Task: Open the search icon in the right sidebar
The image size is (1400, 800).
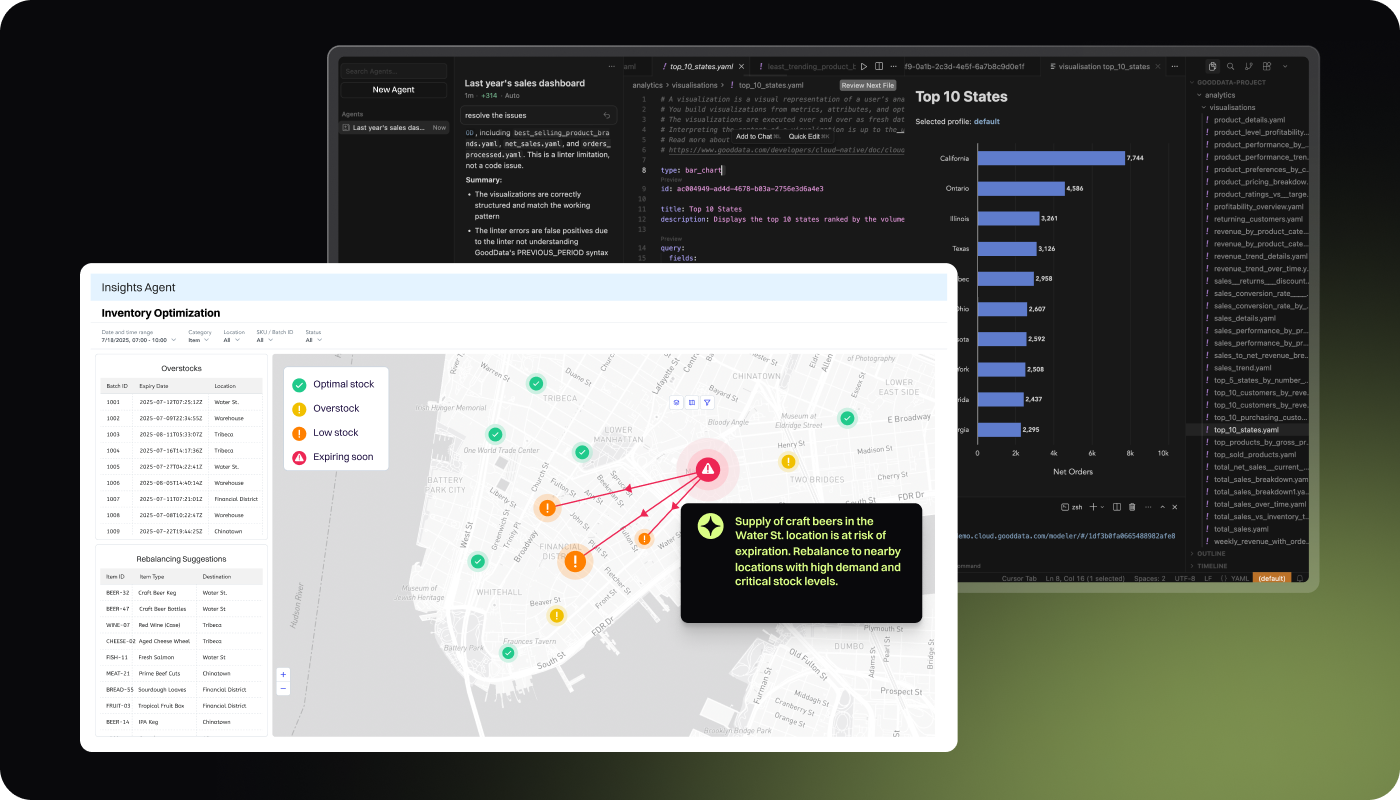Action: (1231, 66)
